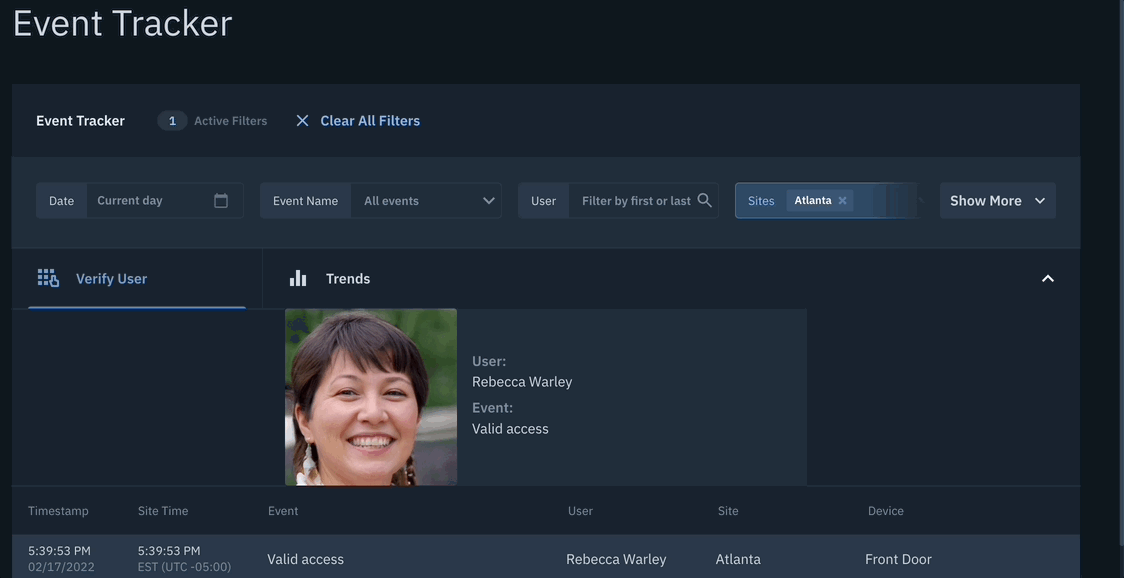Click the Event Tracker page title
This screenshot has height=578, width=1124.
[x=123, y=23]
